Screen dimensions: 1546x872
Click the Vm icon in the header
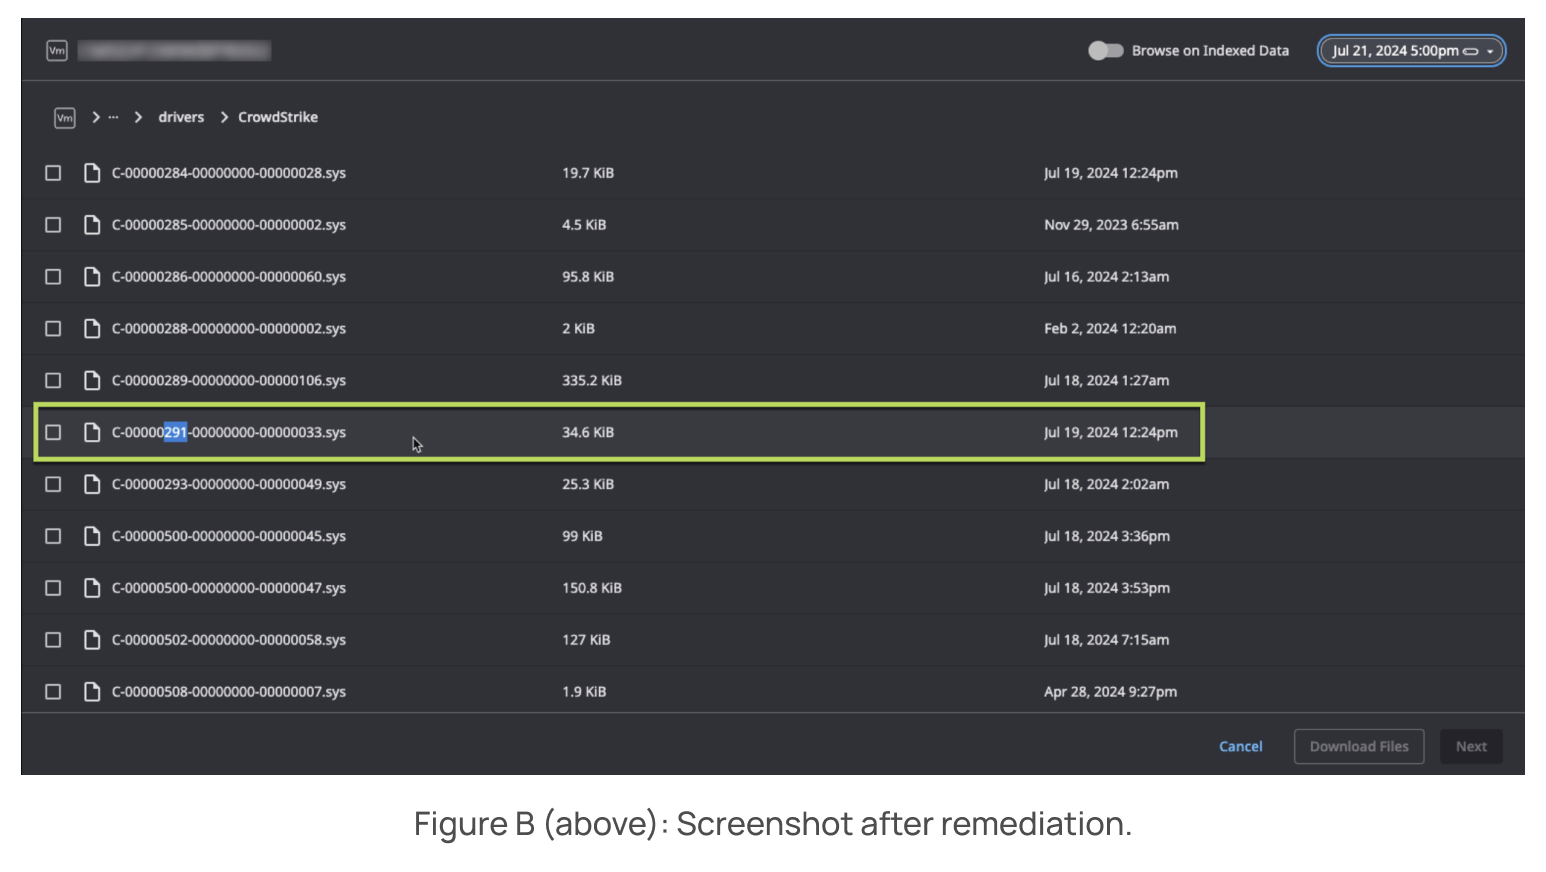57,50
